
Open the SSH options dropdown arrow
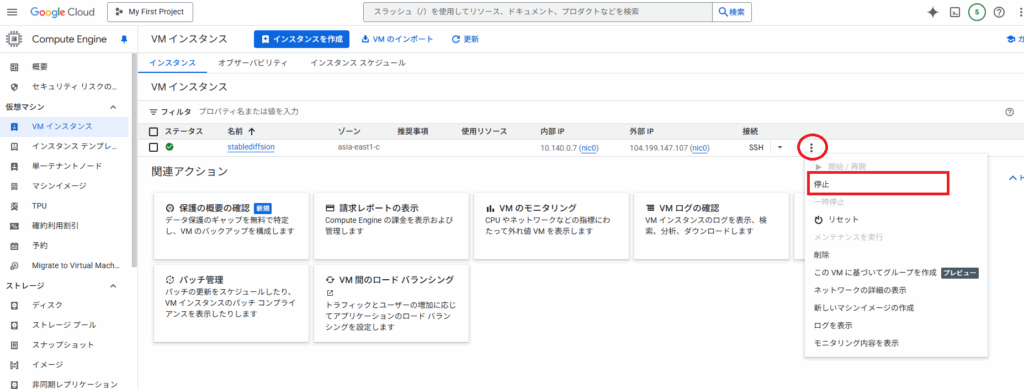780,148
